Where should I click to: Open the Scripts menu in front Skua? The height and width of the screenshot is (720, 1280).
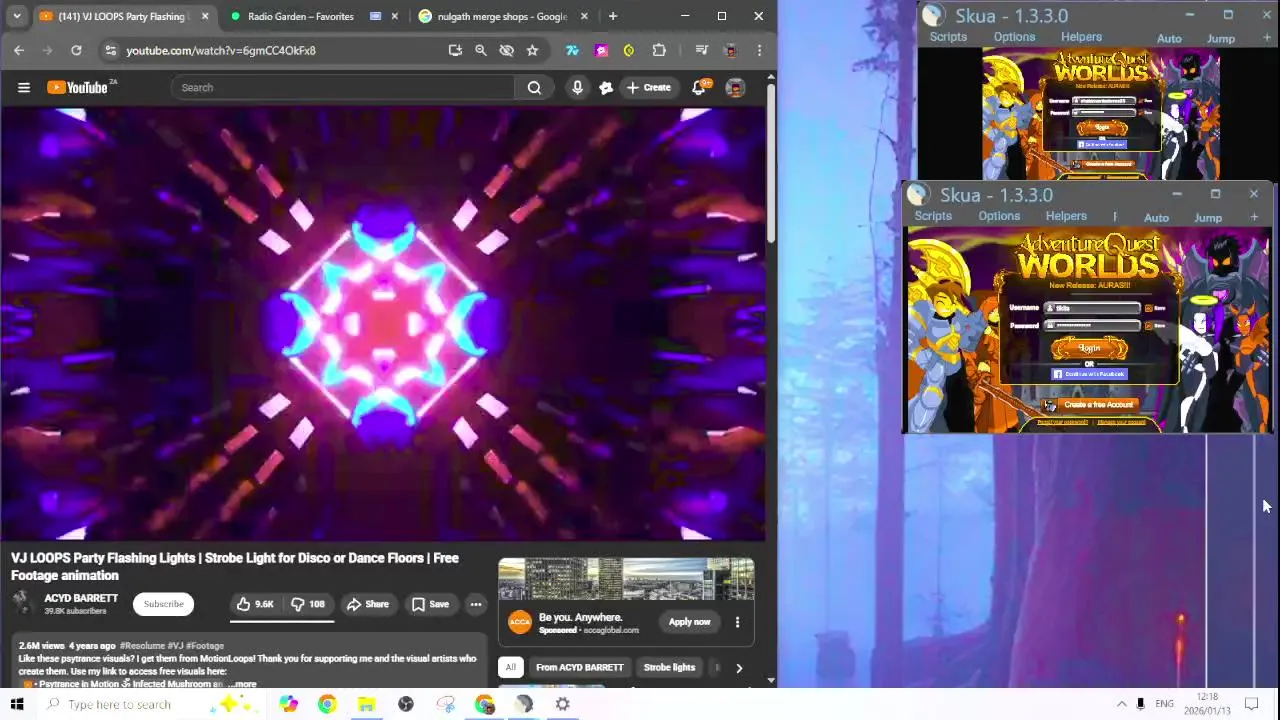[933, 216]
